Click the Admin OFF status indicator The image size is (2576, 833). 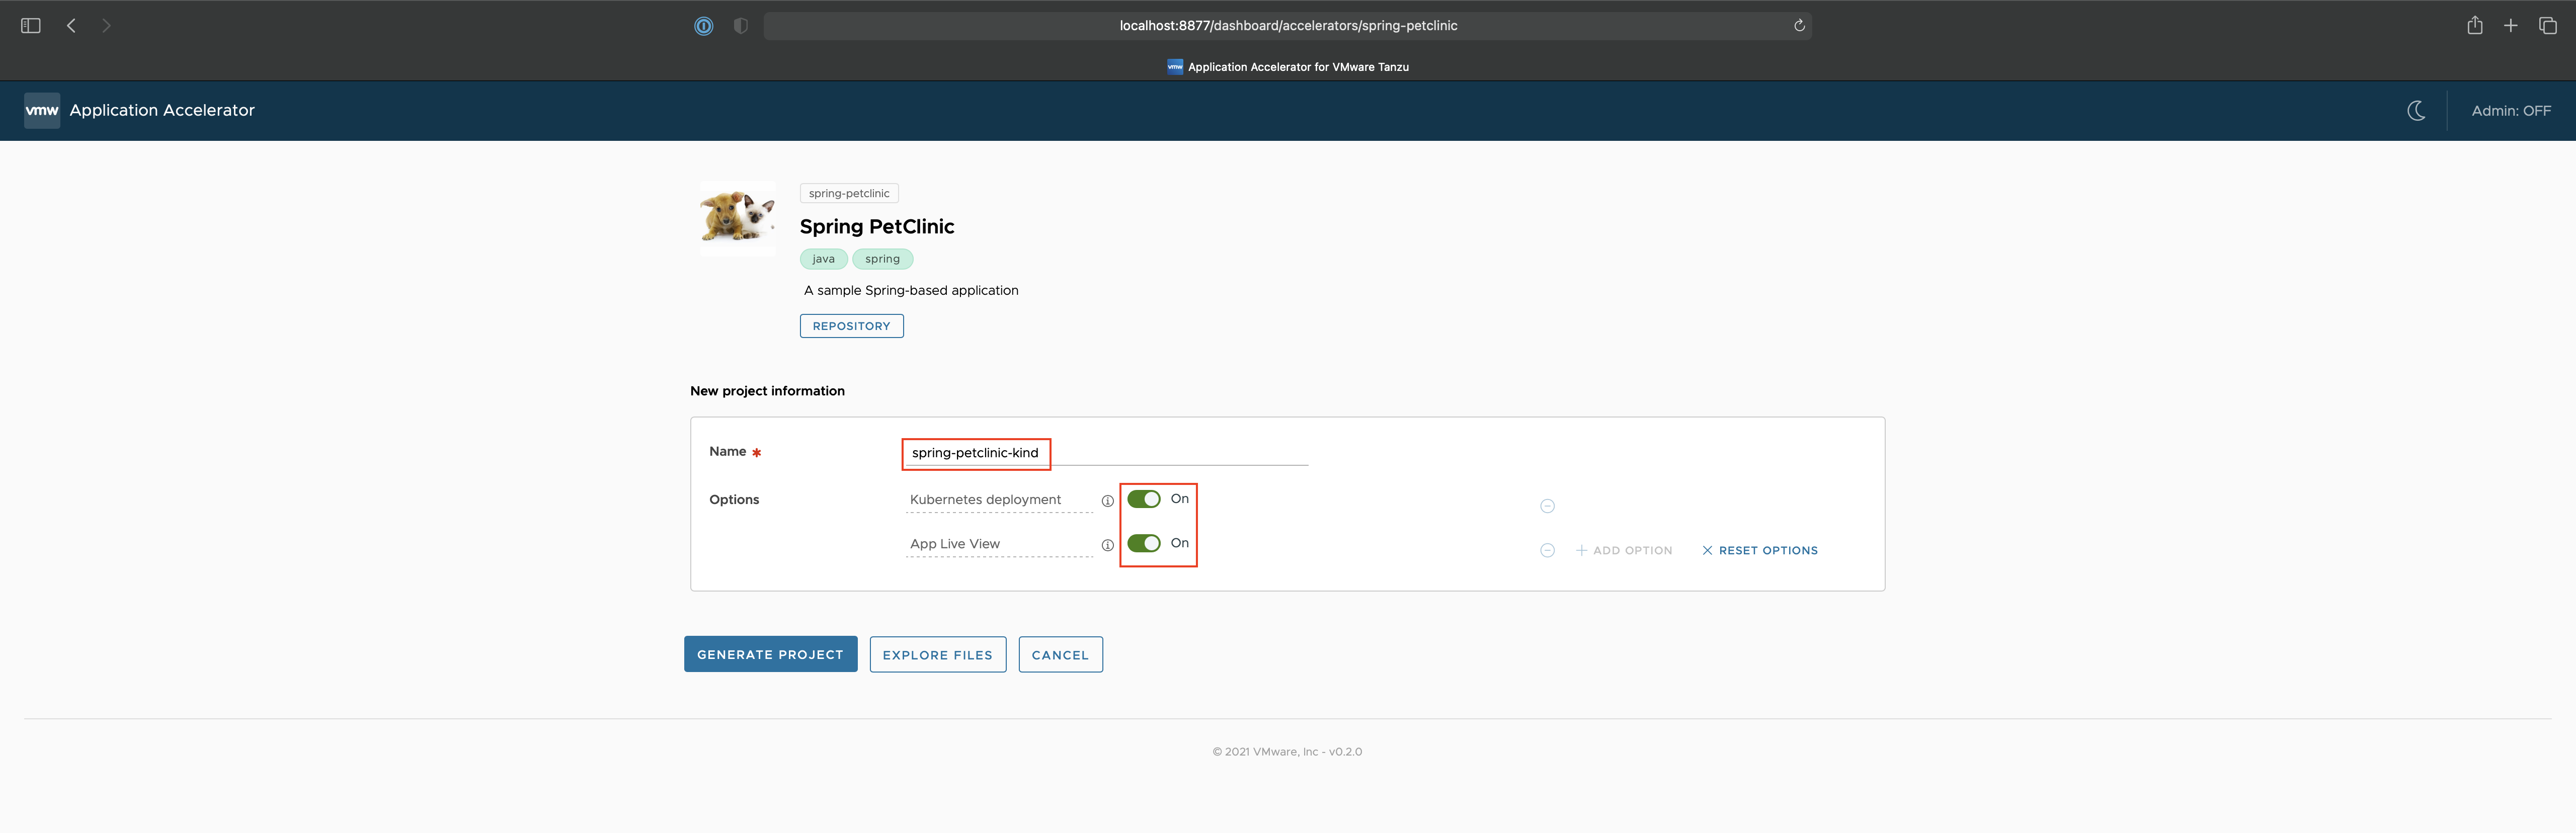tap(2509, 110)
